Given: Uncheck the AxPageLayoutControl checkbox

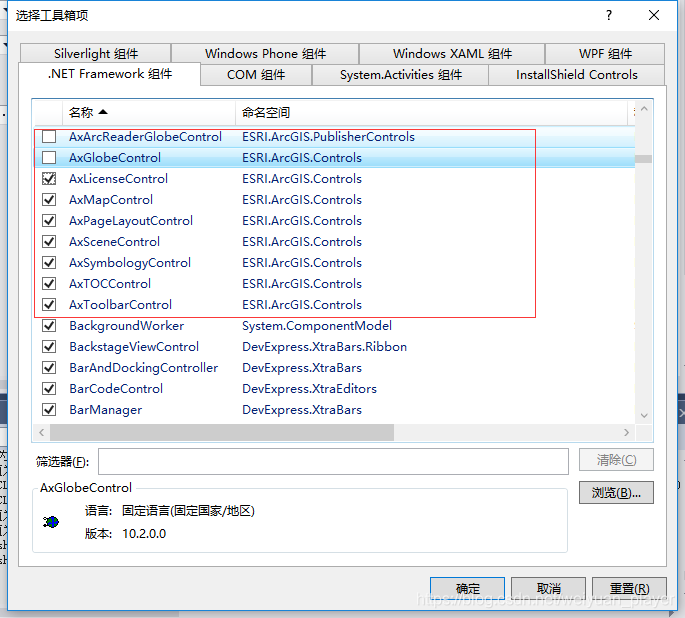Looking at the screenshot, I should [x=49, y=221].
